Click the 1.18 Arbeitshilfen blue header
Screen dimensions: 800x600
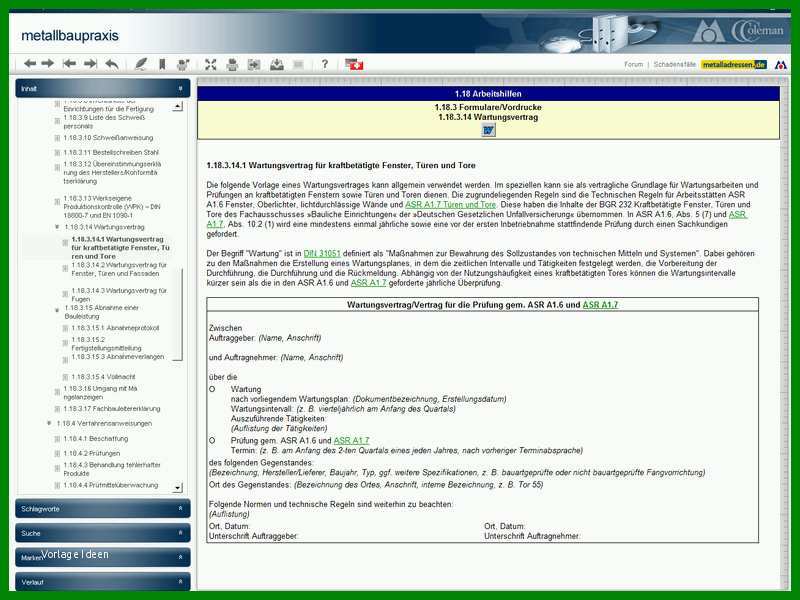tap(488, 93)
